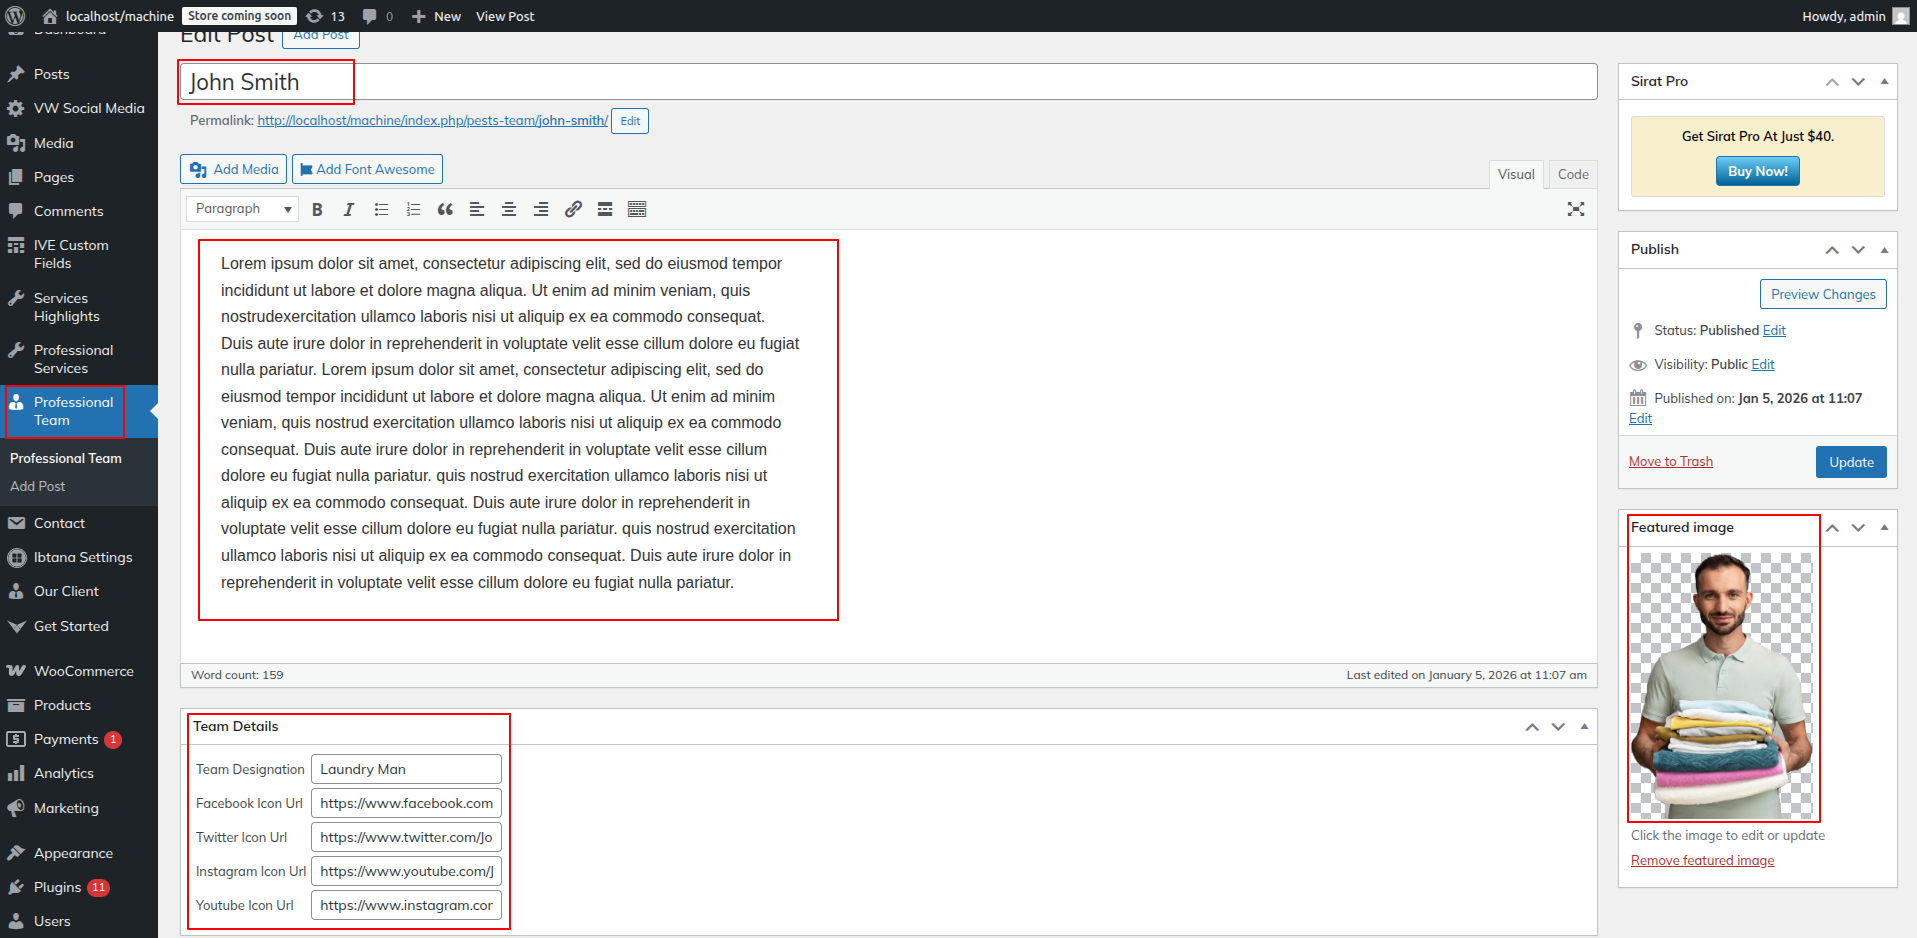Open the Paragraph format dropdown
The image size is (1917, 938).
243,209
